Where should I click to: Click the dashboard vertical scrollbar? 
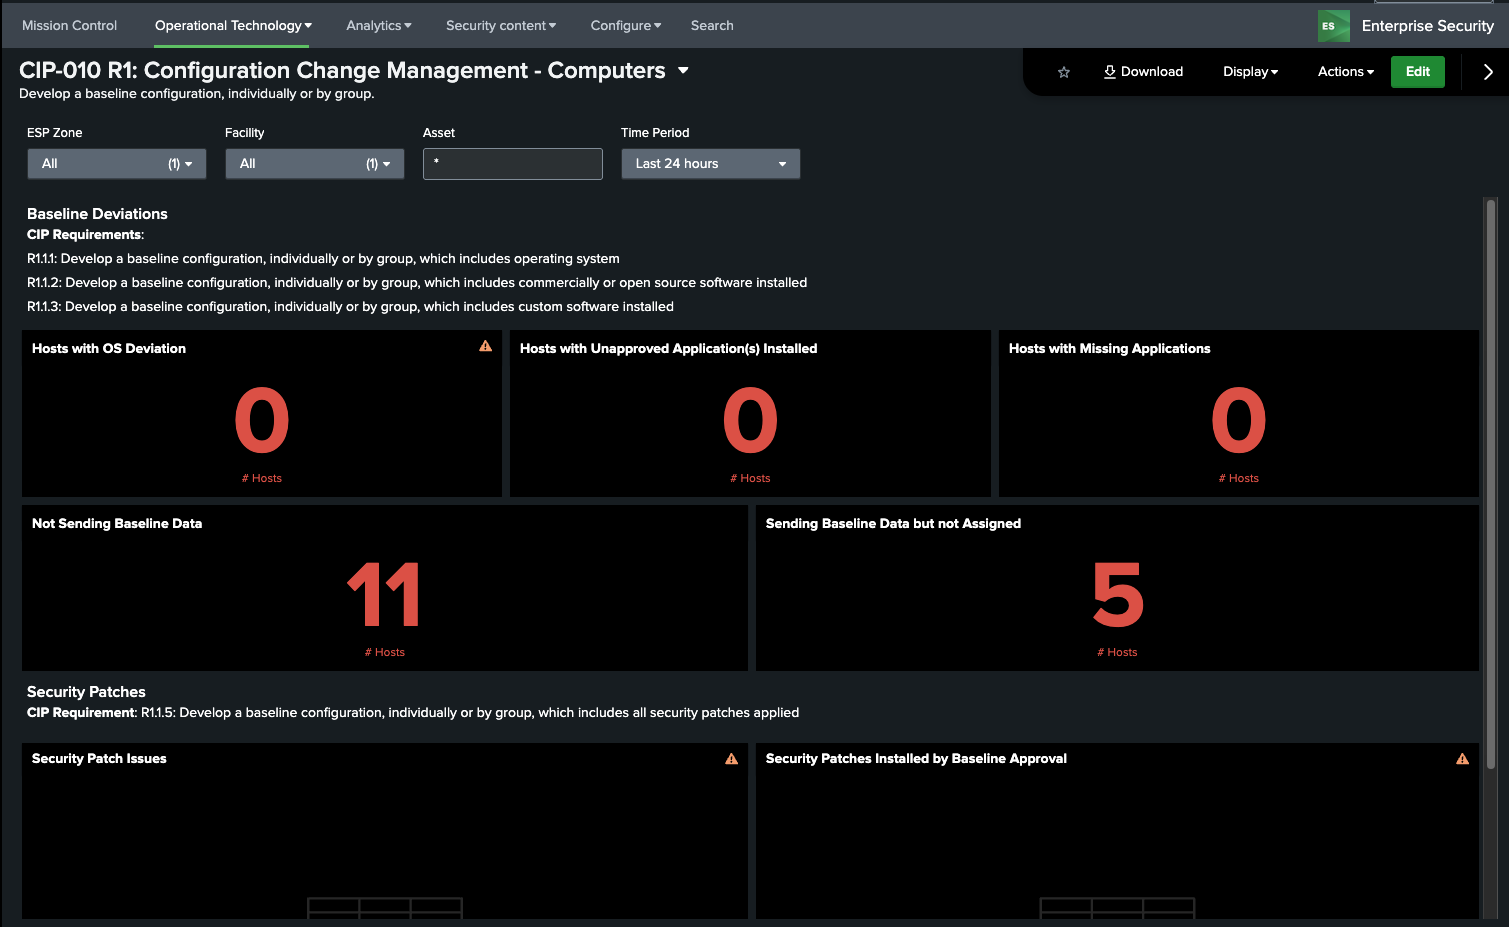[1490, 480]
